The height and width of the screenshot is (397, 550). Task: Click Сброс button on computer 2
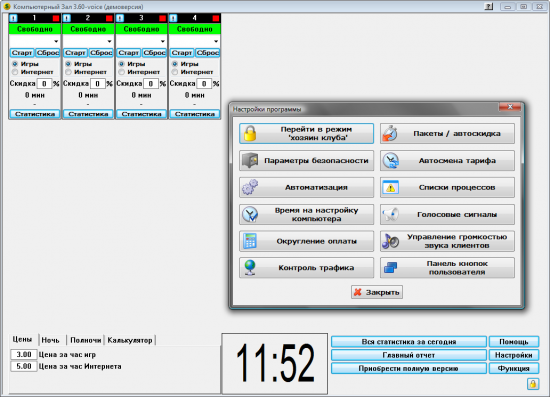[x=101, y=53]
